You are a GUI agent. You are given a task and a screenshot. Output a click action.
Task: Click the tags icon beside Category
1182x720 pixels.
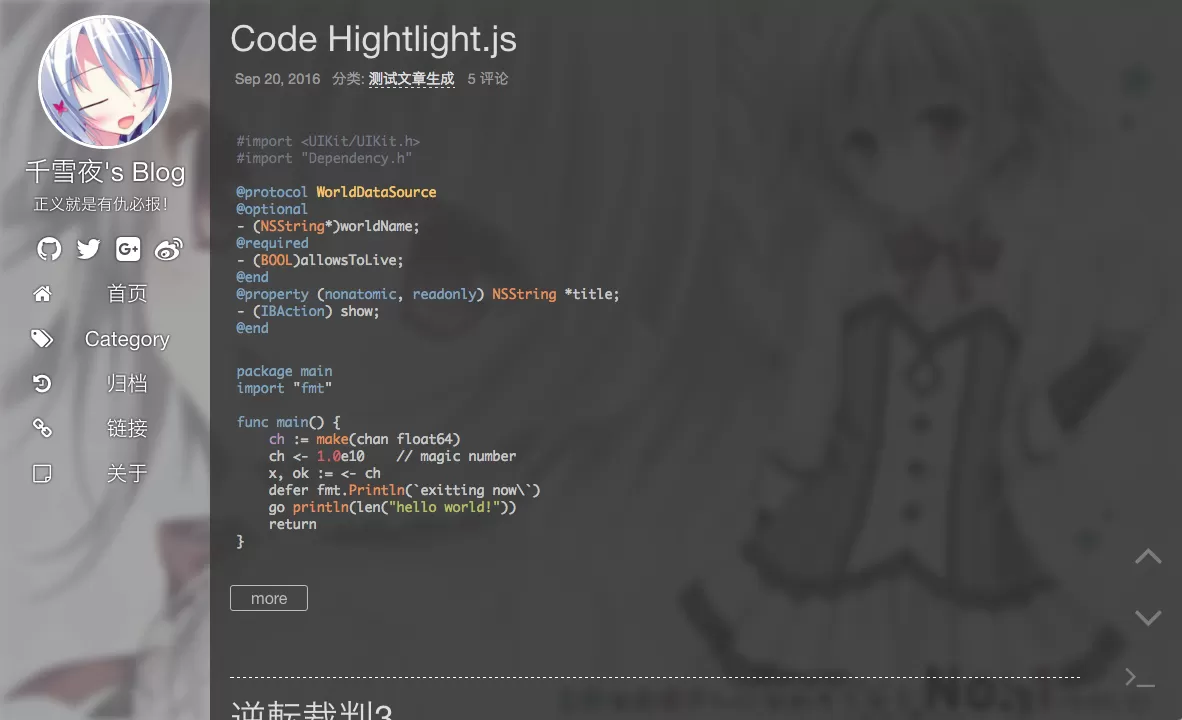pyautogui.click(x=42, y=339)
